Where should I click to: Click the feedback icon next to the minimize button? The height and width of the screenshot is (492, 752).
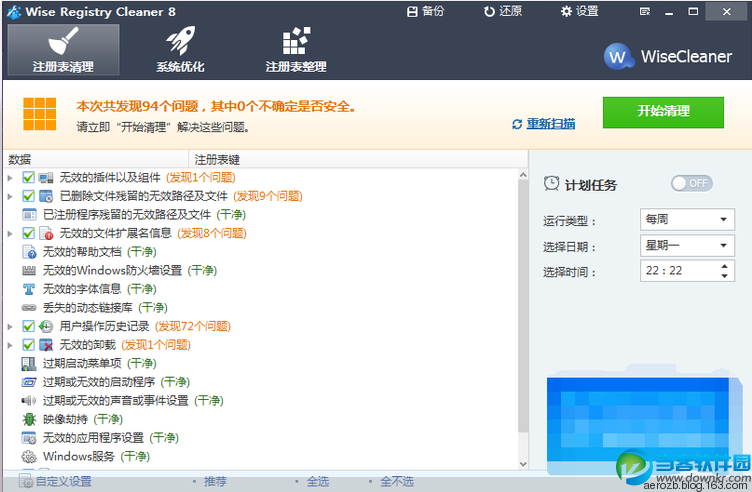click(645, 12)
